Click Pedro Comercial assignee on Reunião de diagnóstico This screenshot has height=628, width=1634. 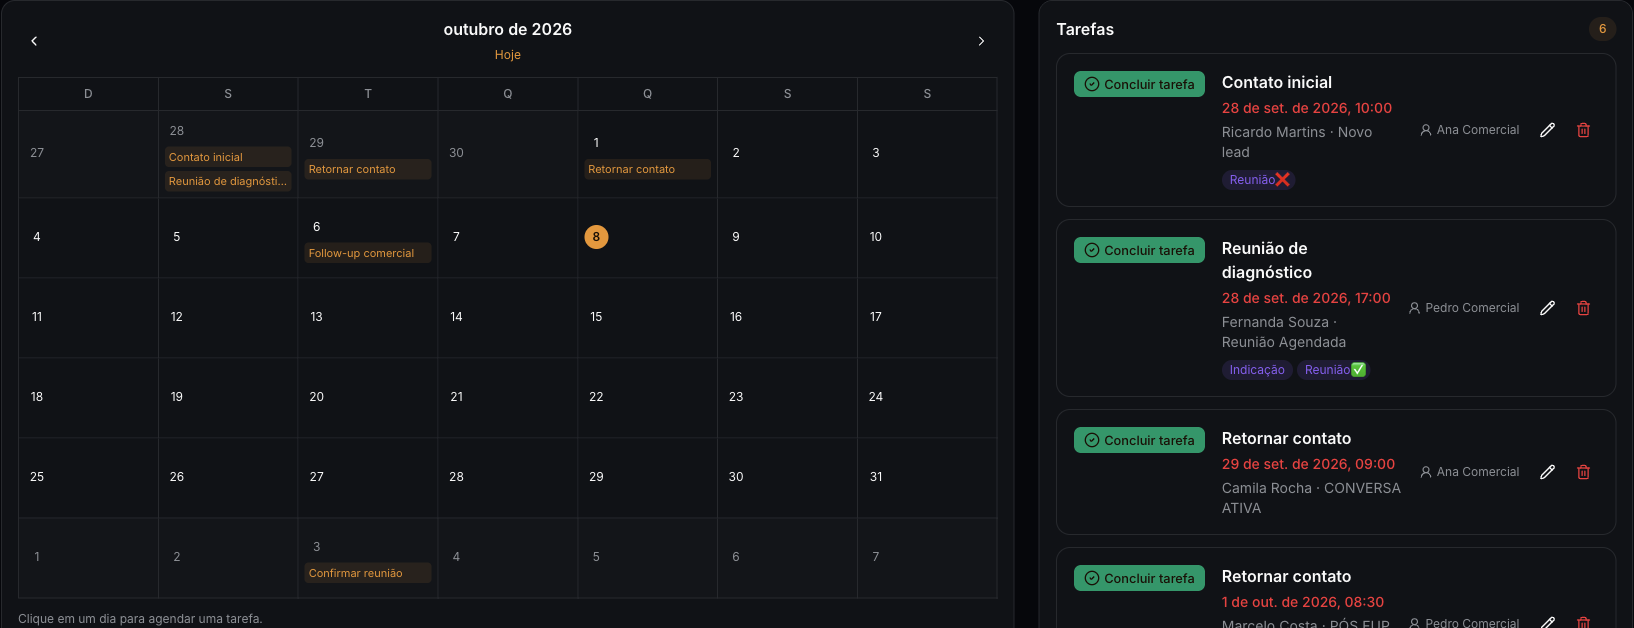(1464, 308)
